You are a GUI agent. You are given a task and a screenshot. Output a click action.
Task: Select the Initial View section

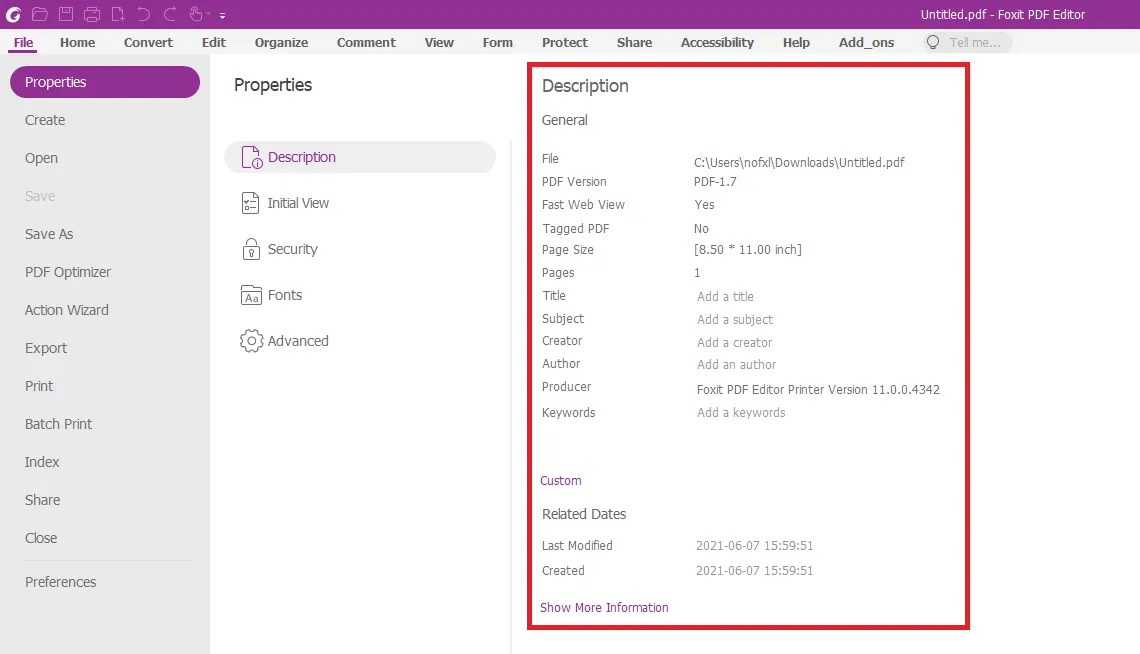[298, 203]
